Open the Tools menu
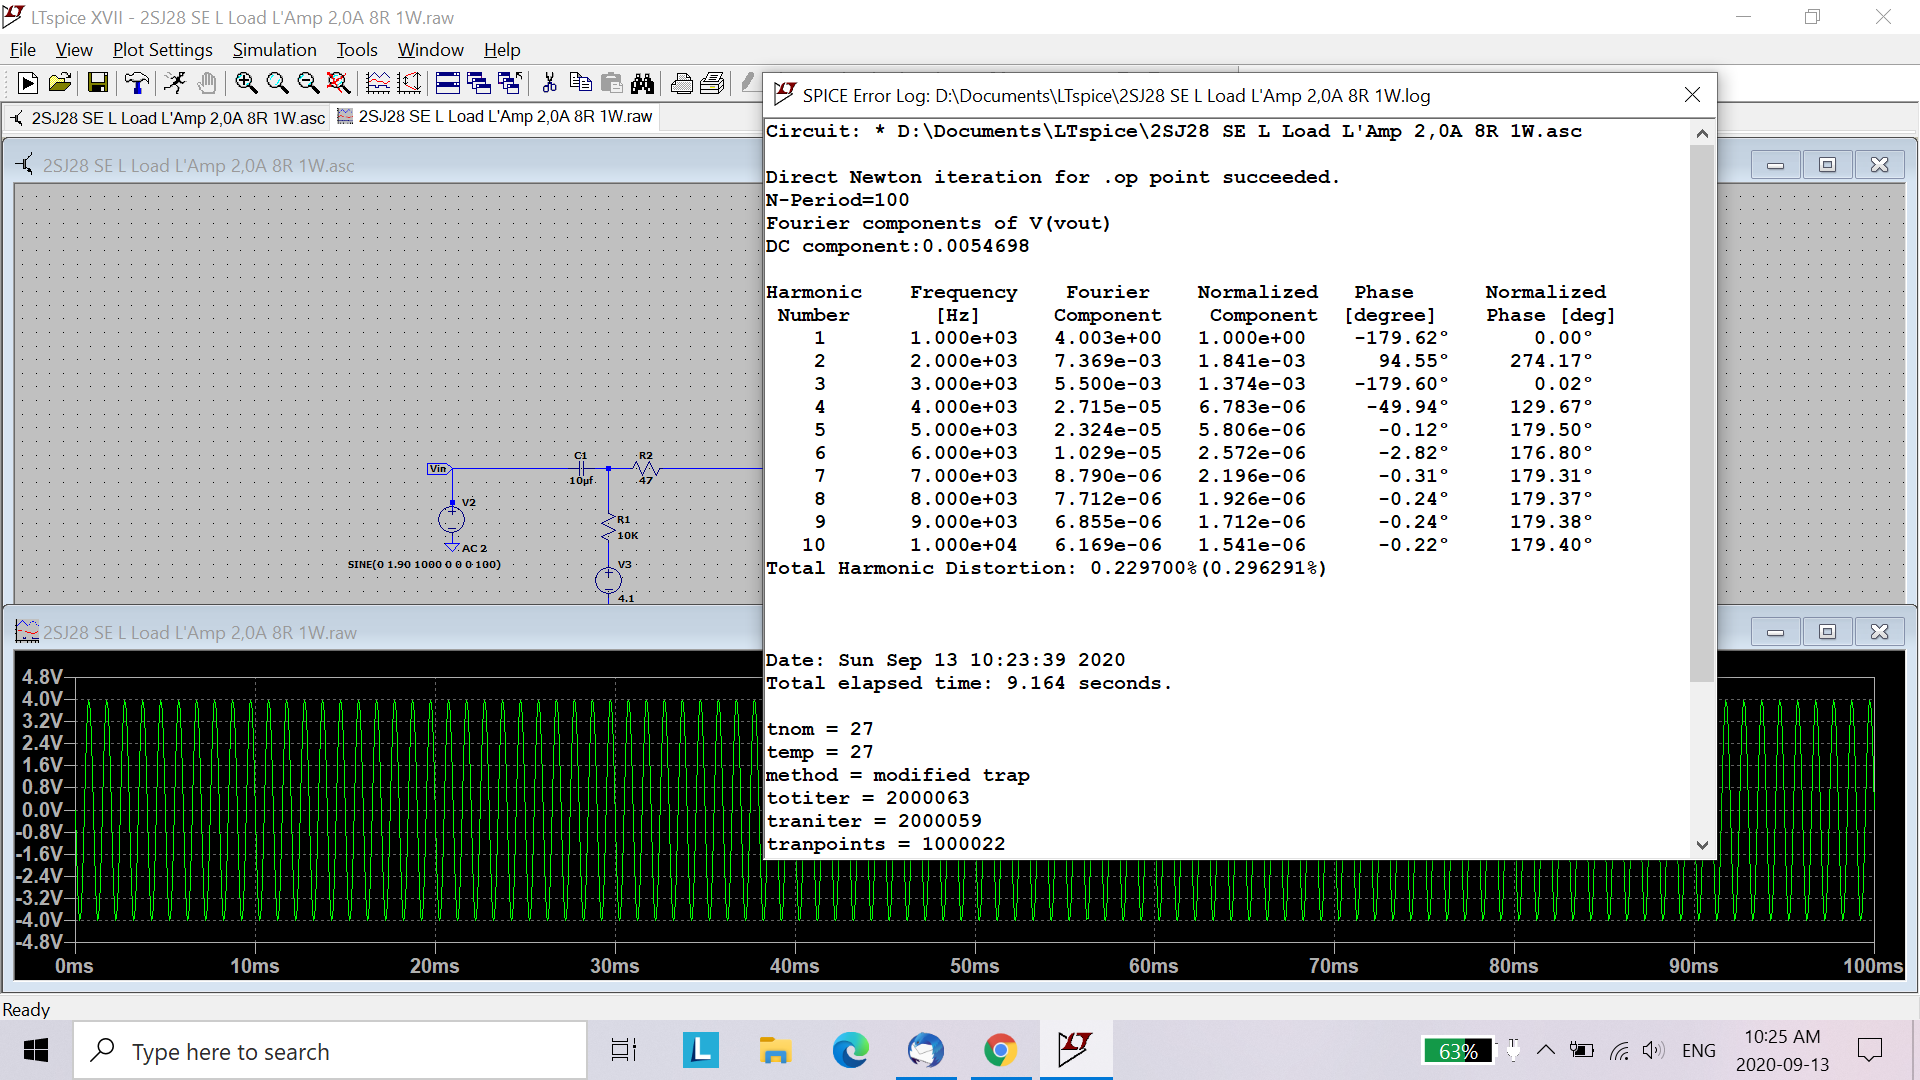The image size is (1920, 1080). click(x=357, y=49)
